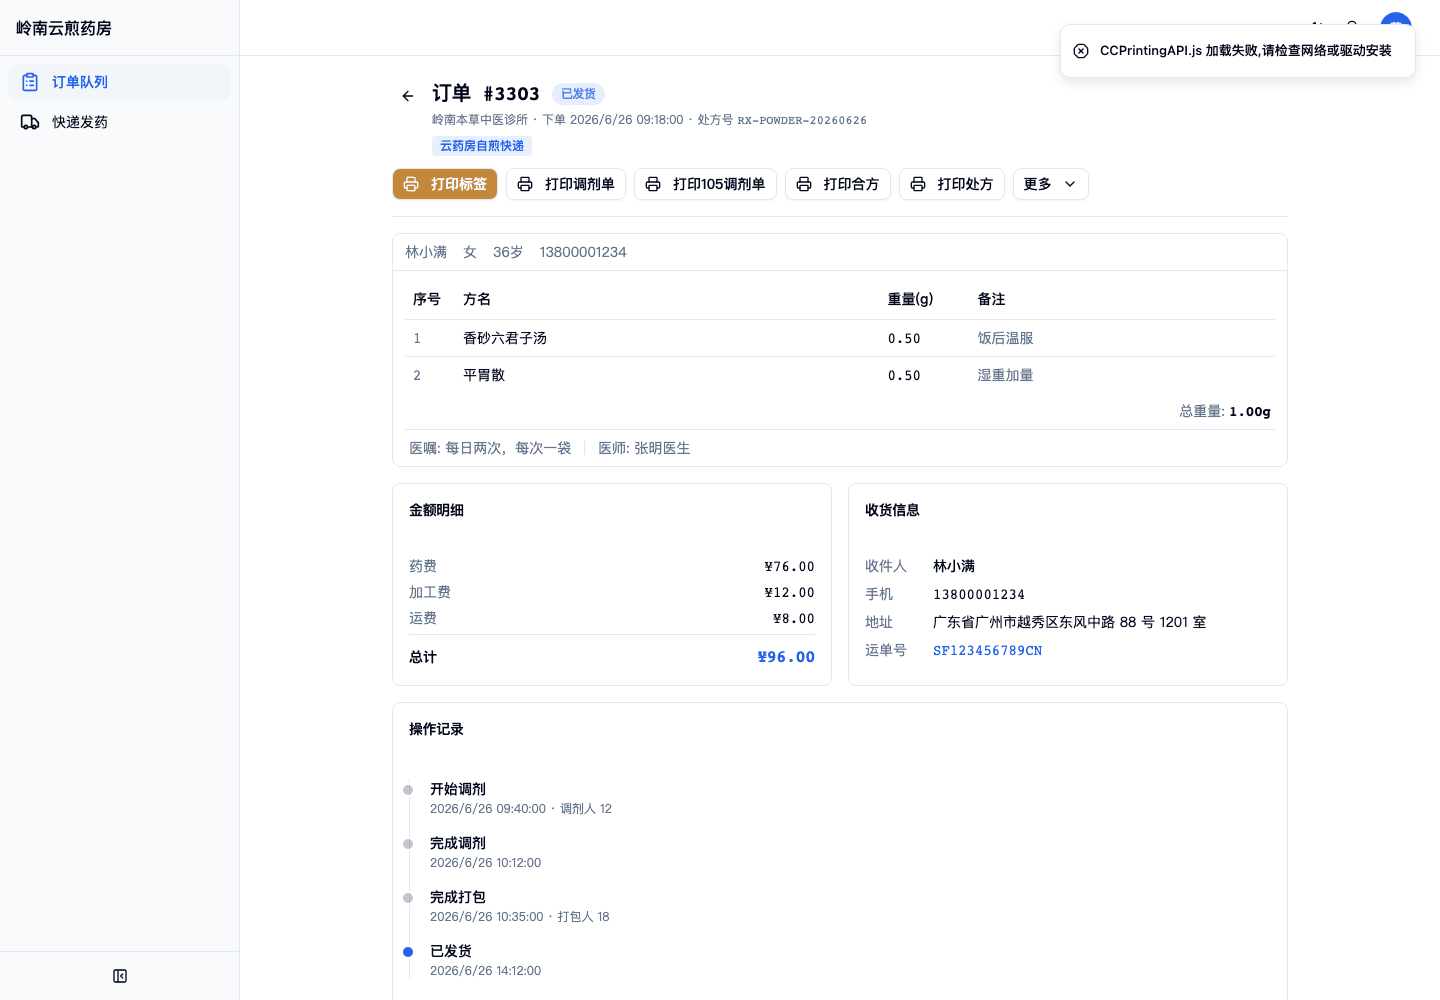Click the 饭后温服 remark

pyautogui.click(x=1005, y=338)
